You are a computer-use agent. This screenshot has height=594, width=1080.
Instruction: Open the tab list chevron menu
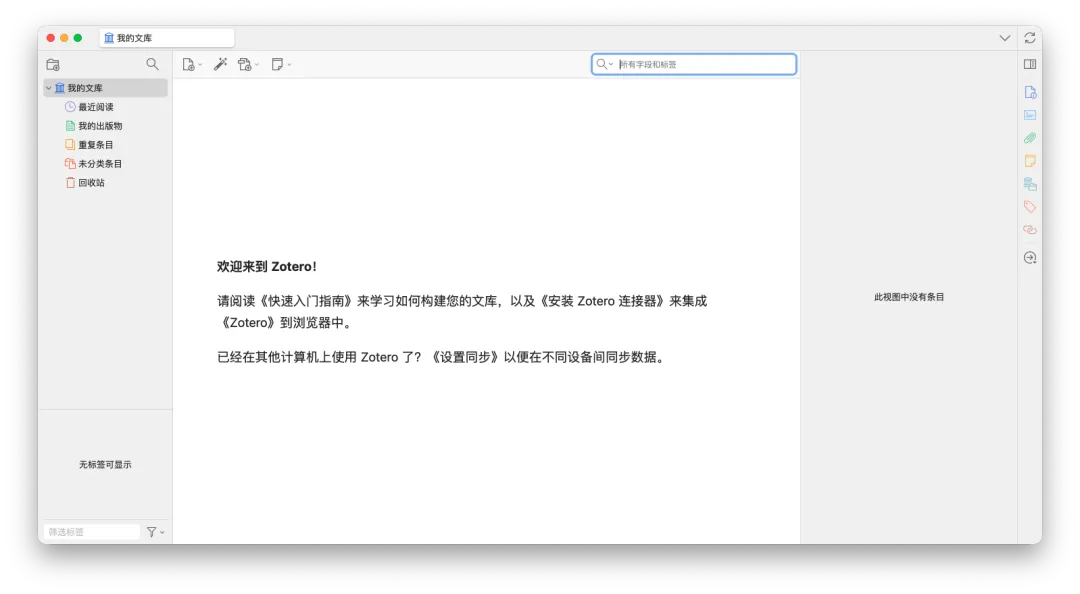[x=1005, y=38]
